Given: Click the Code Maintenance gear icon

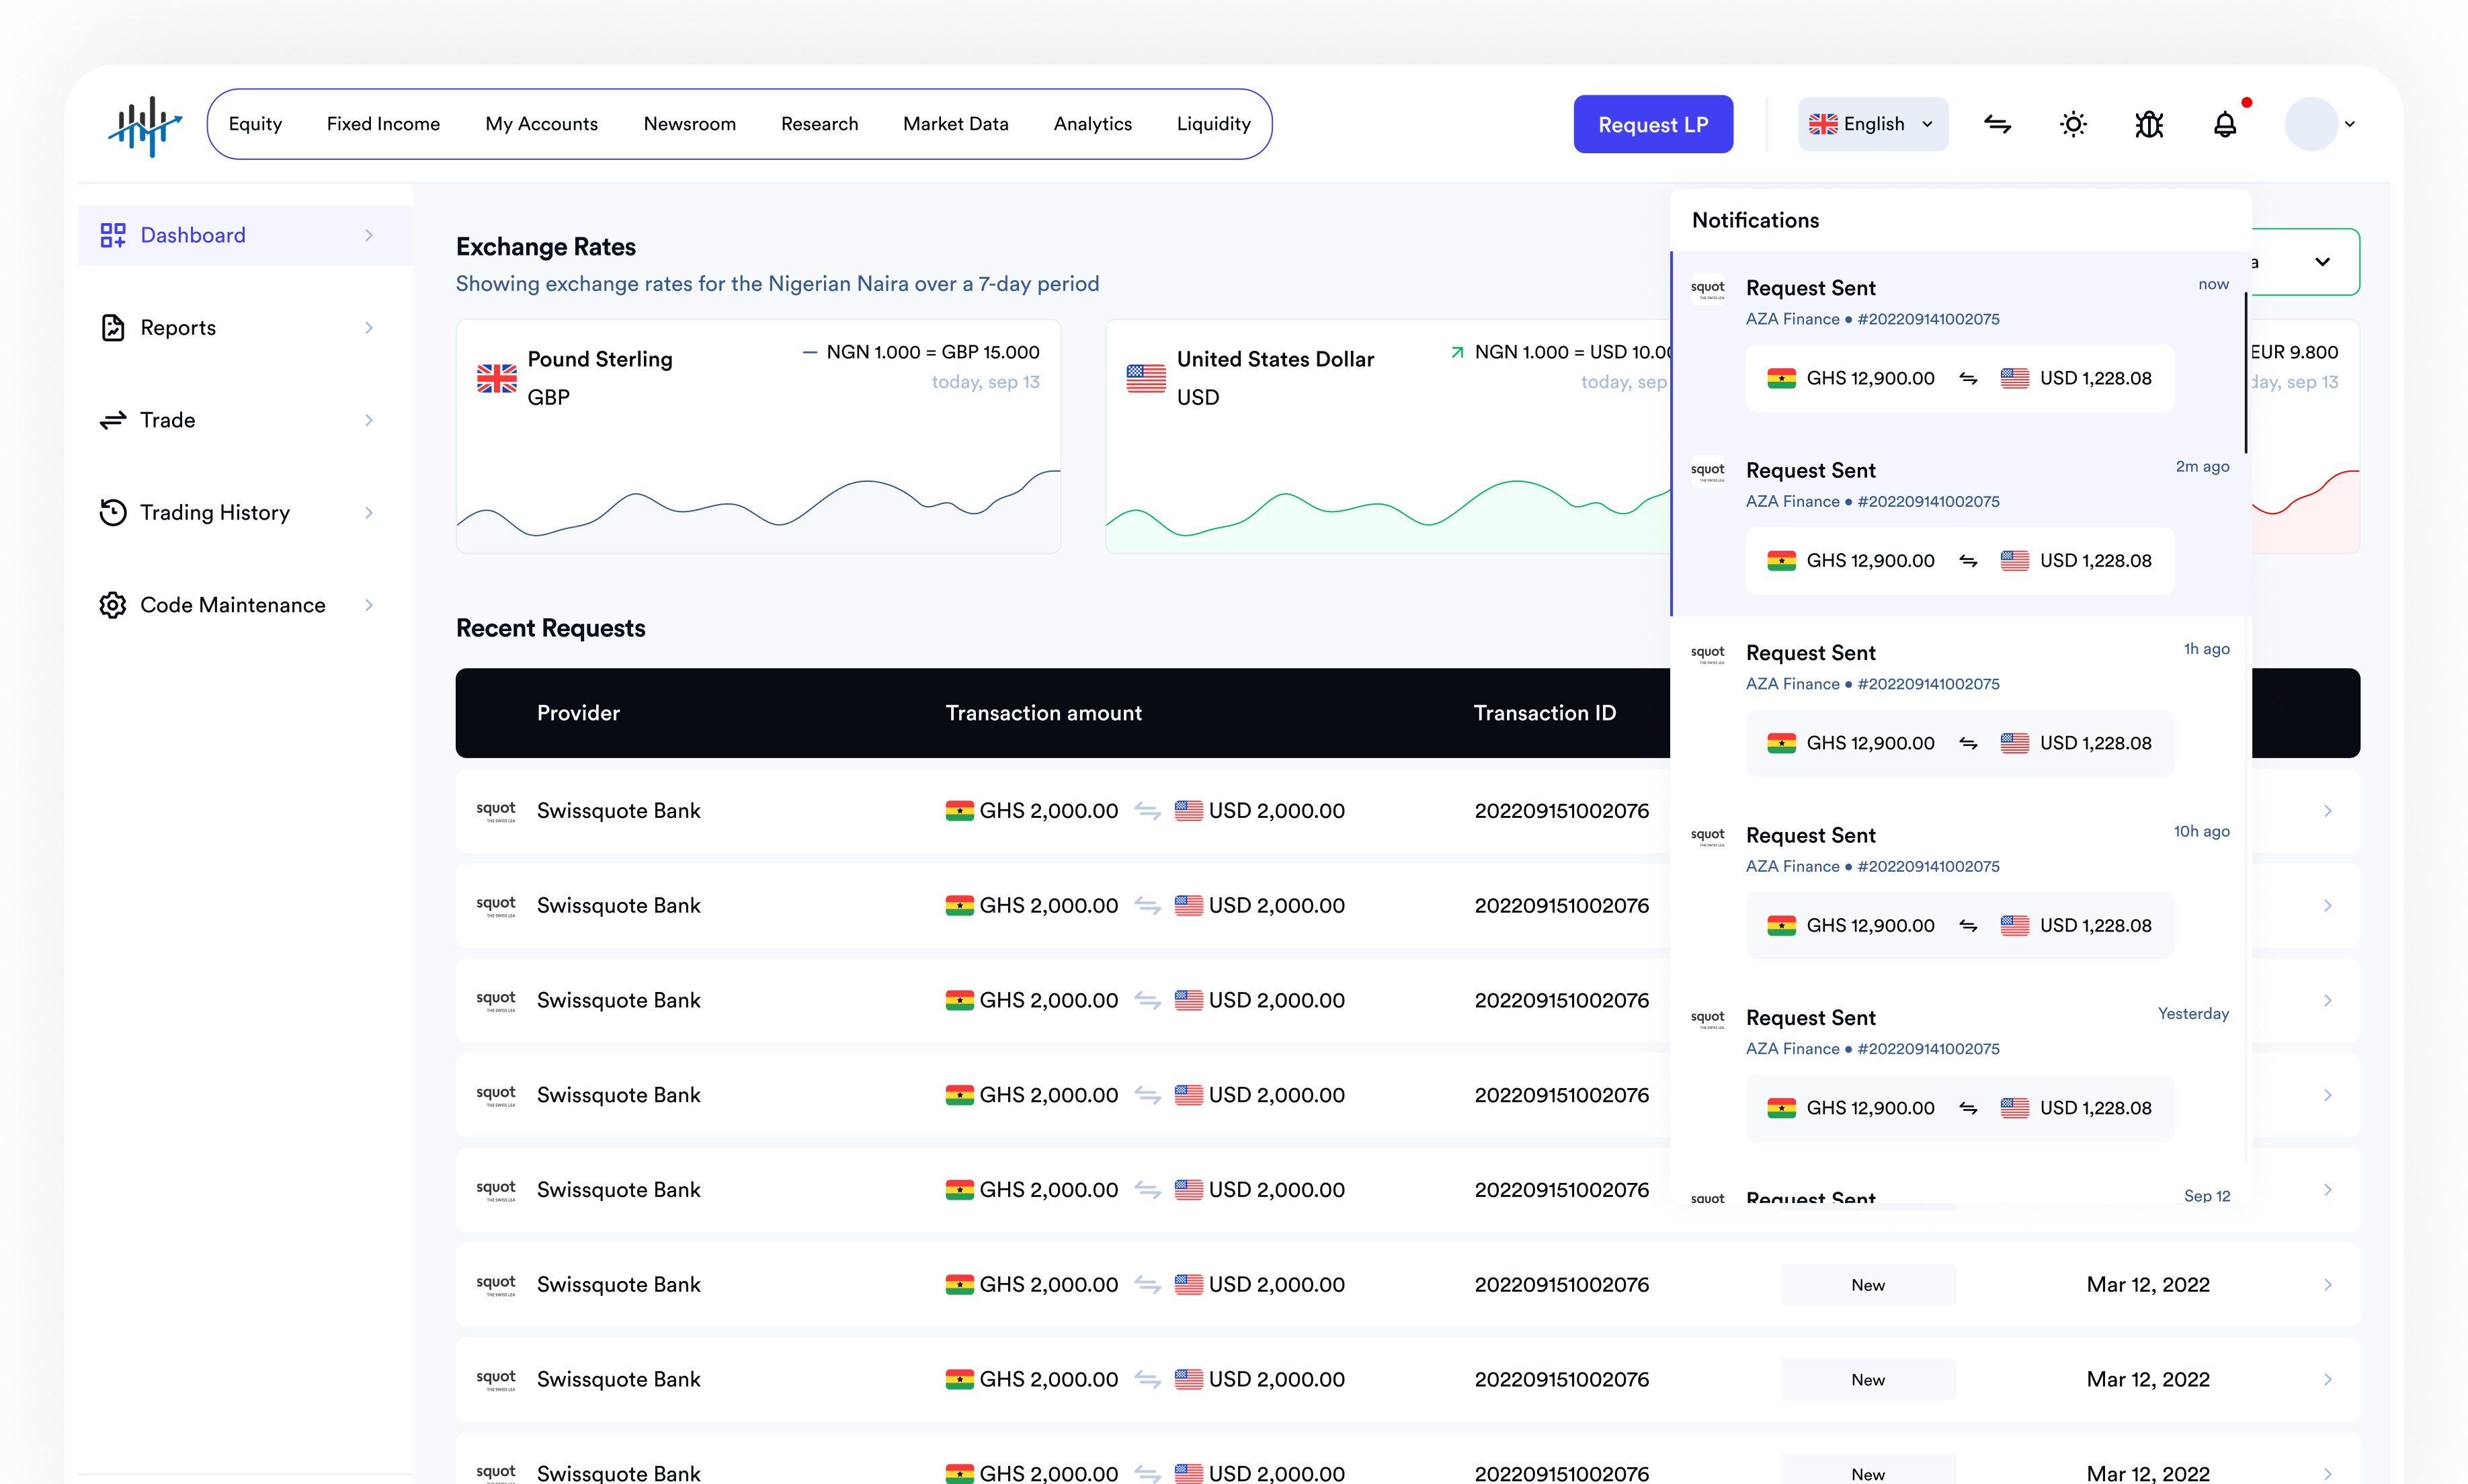Looking at the screenshot, I should pyautogui.click(x=113, y=605).
